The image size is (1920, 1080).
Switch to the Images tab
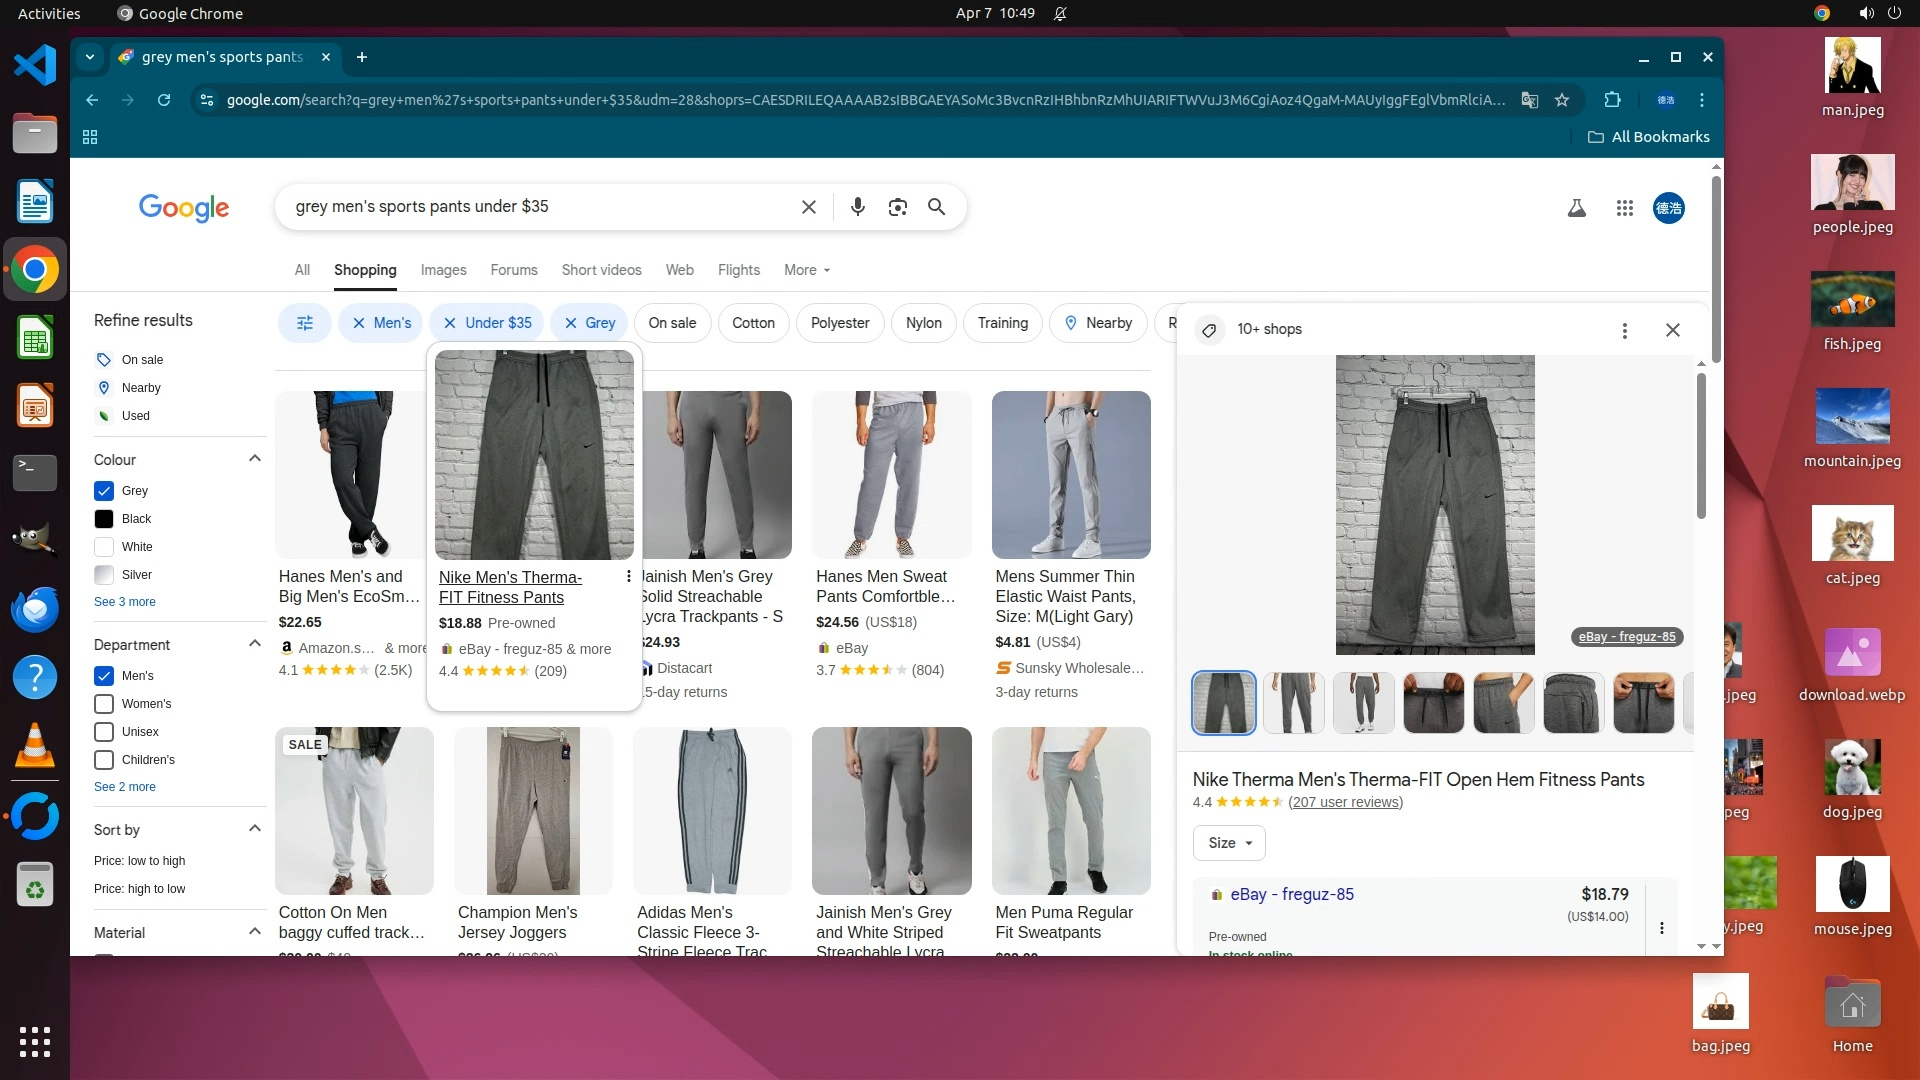[x=443, y=270]
